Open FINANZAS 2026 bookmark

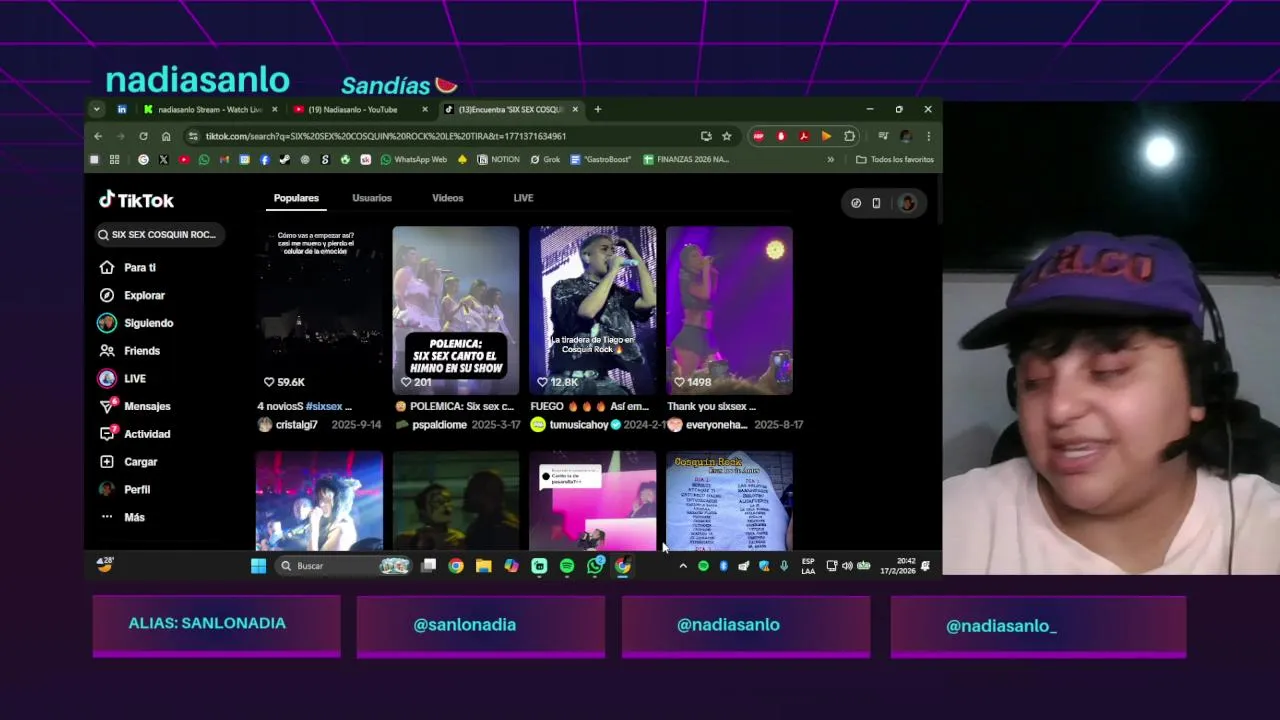click(x=686, y=160)
